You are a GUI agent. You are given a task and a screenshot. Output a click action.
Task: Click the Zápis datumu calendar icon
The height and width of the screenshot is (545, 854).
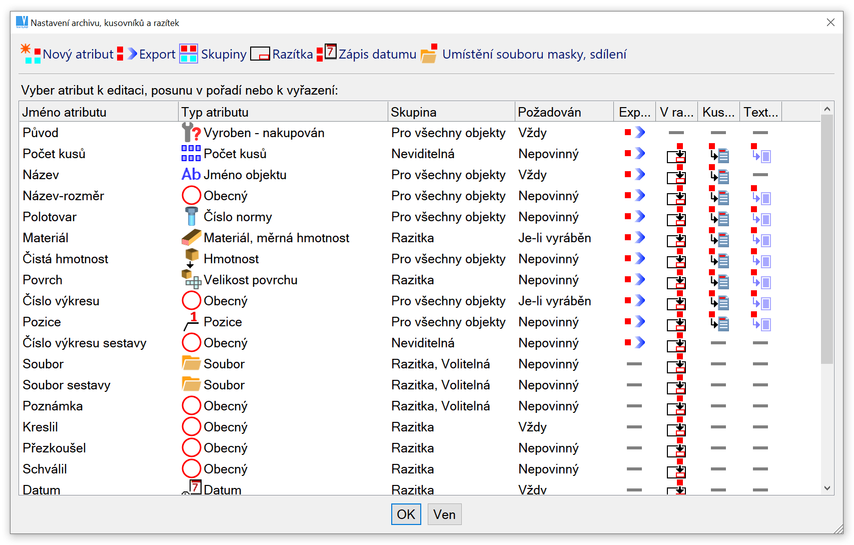tap(327, 54)
